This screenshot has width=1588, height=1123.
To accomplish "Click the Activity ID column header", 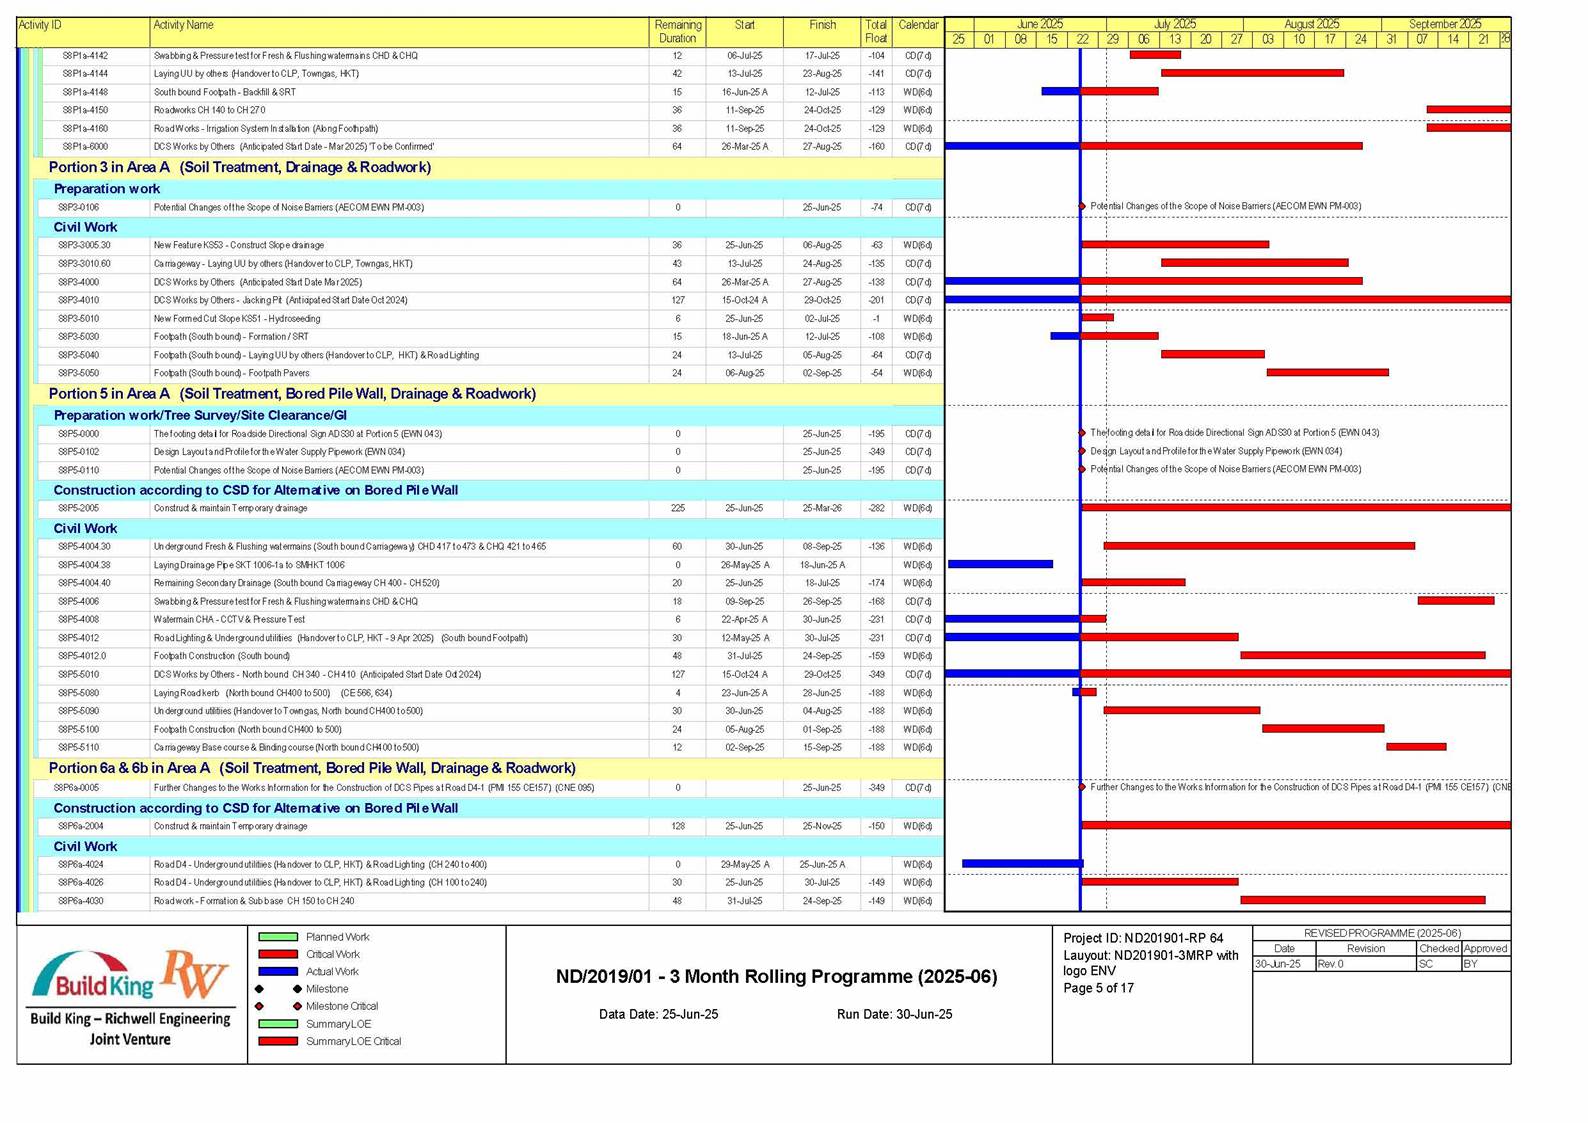I will click(x=84, y=32).
